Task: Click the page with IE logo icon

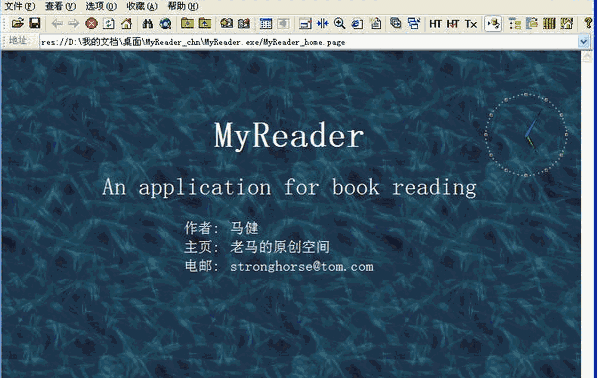Action: coord(357,24)
